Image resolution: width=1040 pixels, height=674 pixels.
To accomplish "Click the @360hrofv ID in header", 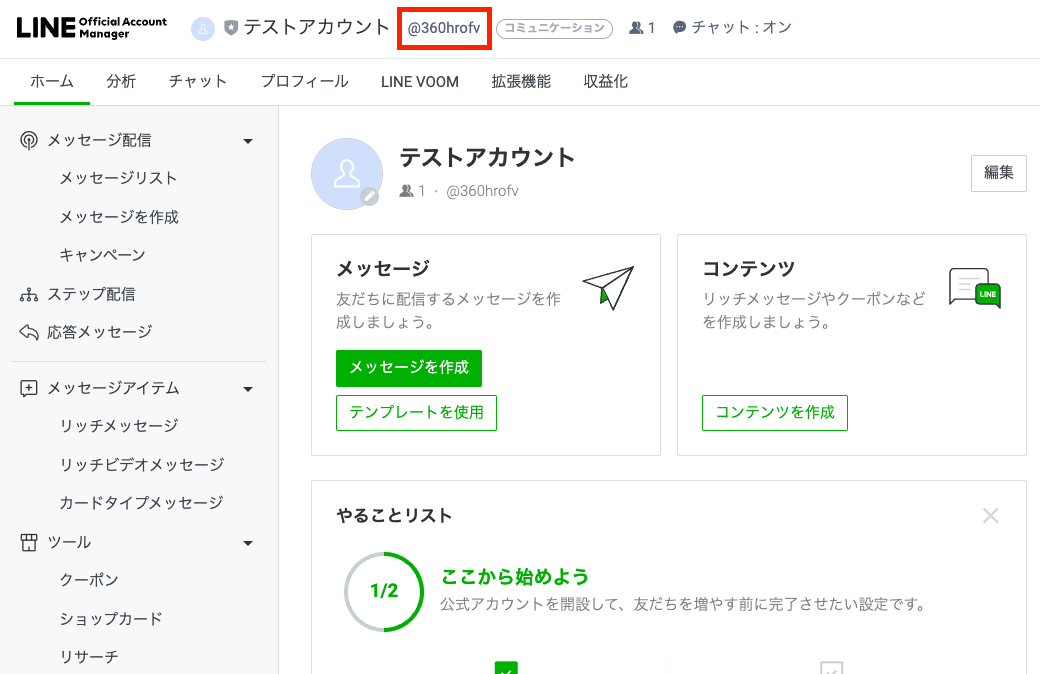I will [x=444, y=29].
